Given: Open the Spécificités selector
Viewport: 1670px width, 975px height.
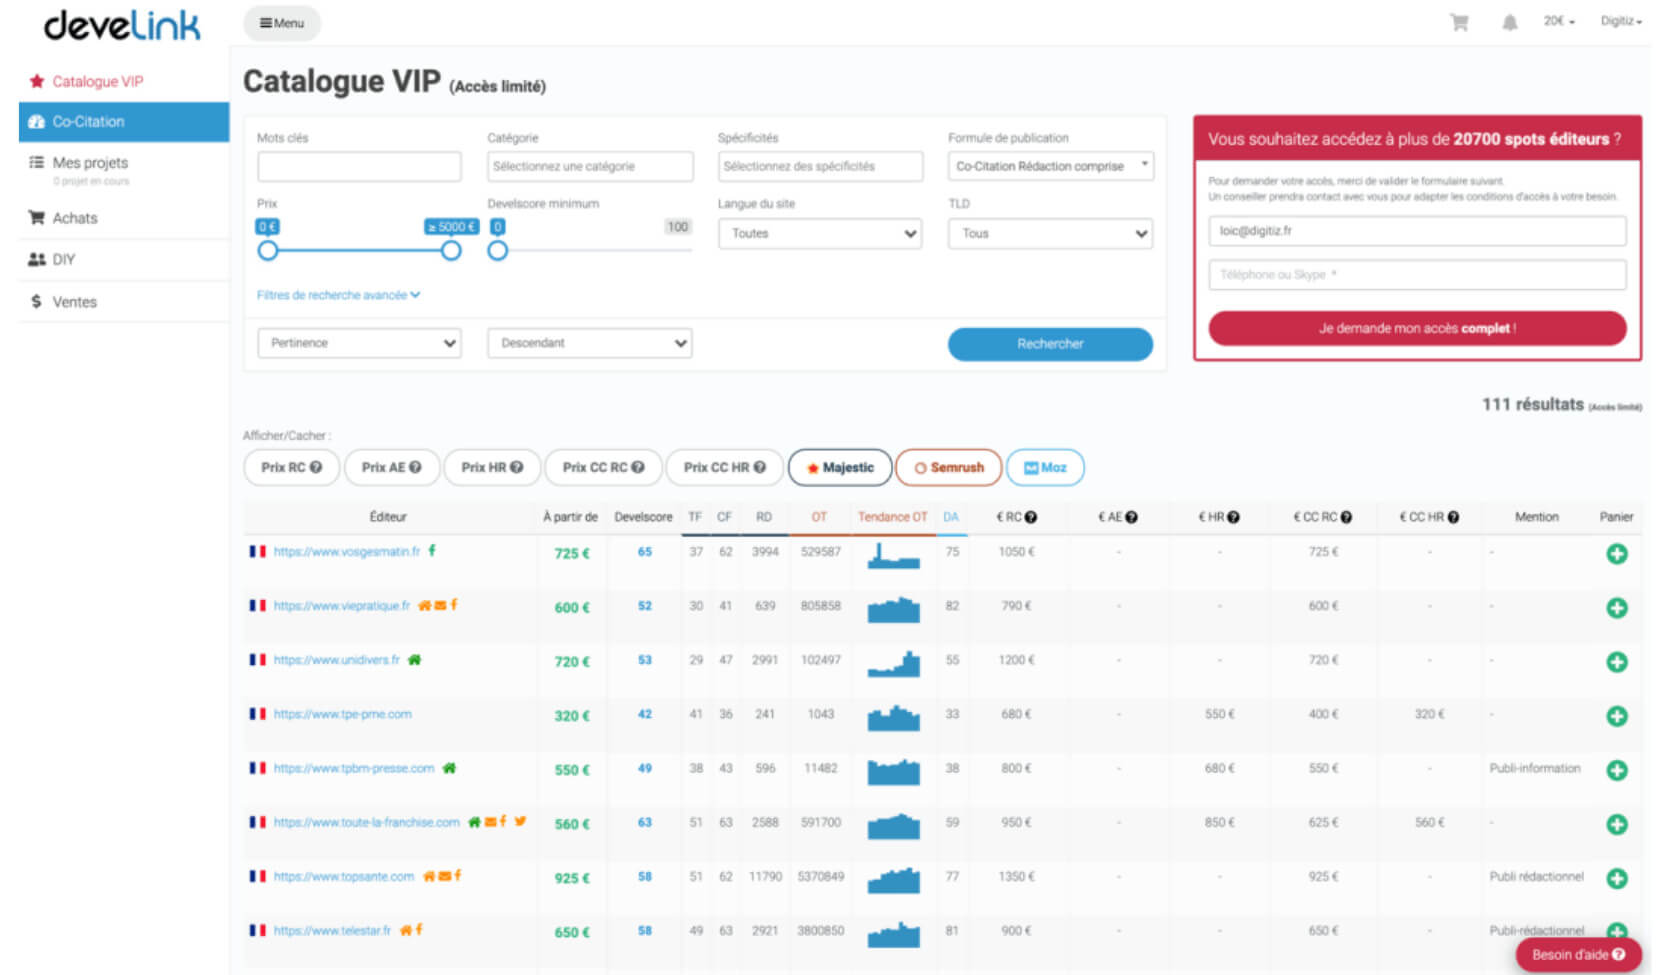Looking at the screenshot, I should tap(820, 166).
